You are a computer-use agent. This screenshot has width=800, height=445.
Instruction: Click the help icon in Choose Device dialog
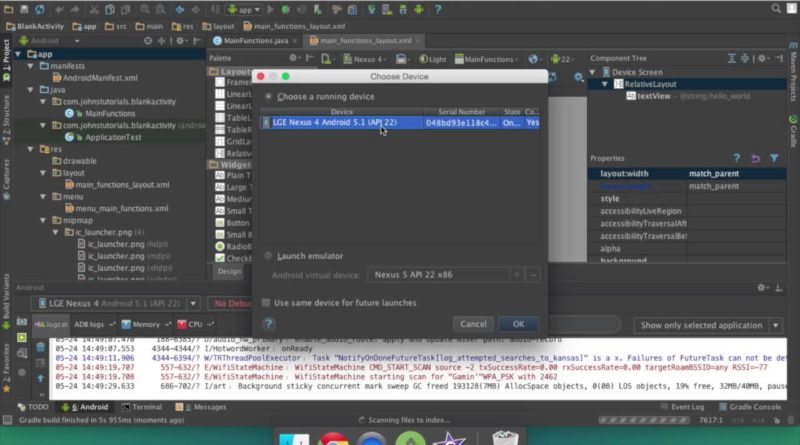pyautogui.click(x=269, y=324)
